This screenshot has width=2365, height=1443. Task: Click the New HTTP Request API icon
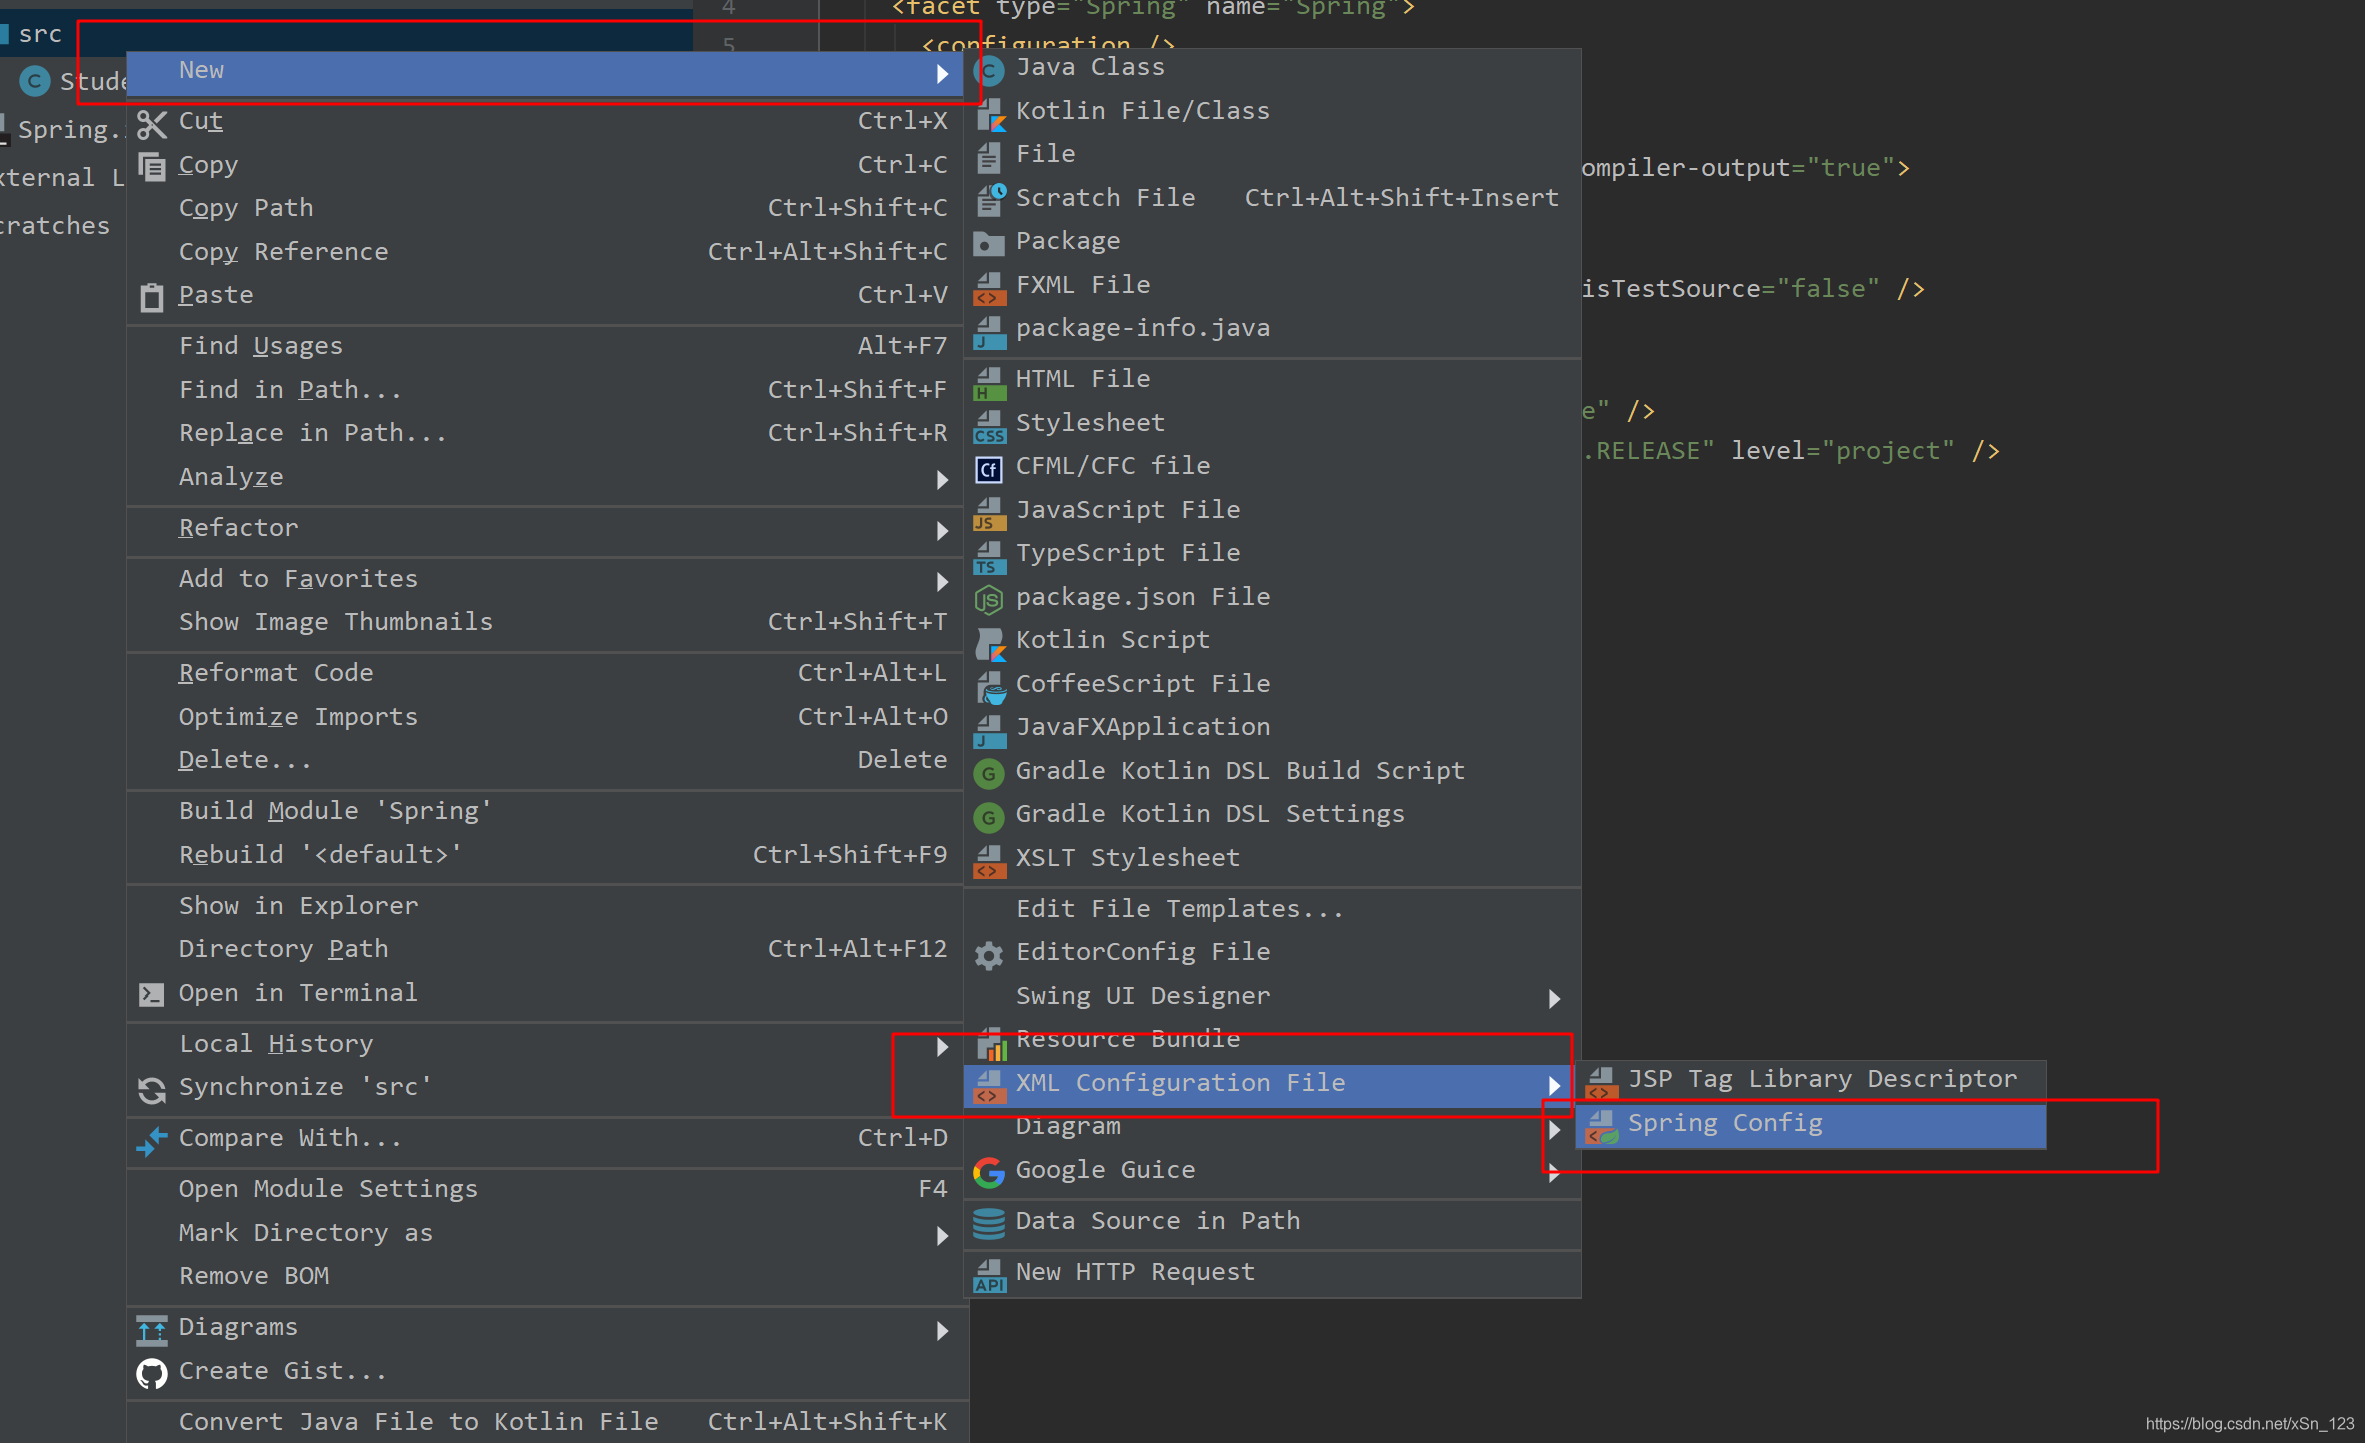coord(989,1274)
